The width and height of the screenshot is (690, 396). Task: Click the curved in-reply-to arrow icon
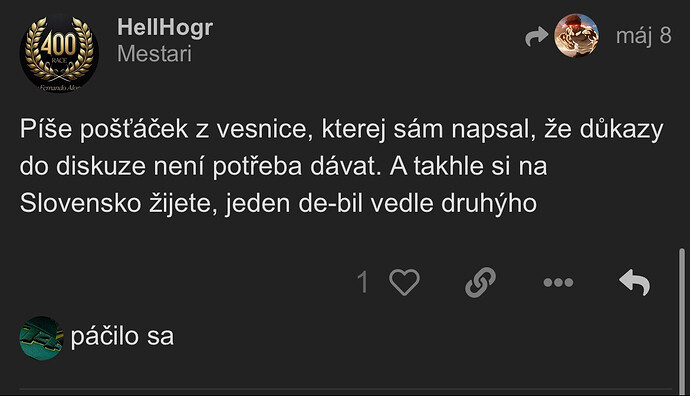(x=536, y=37)
